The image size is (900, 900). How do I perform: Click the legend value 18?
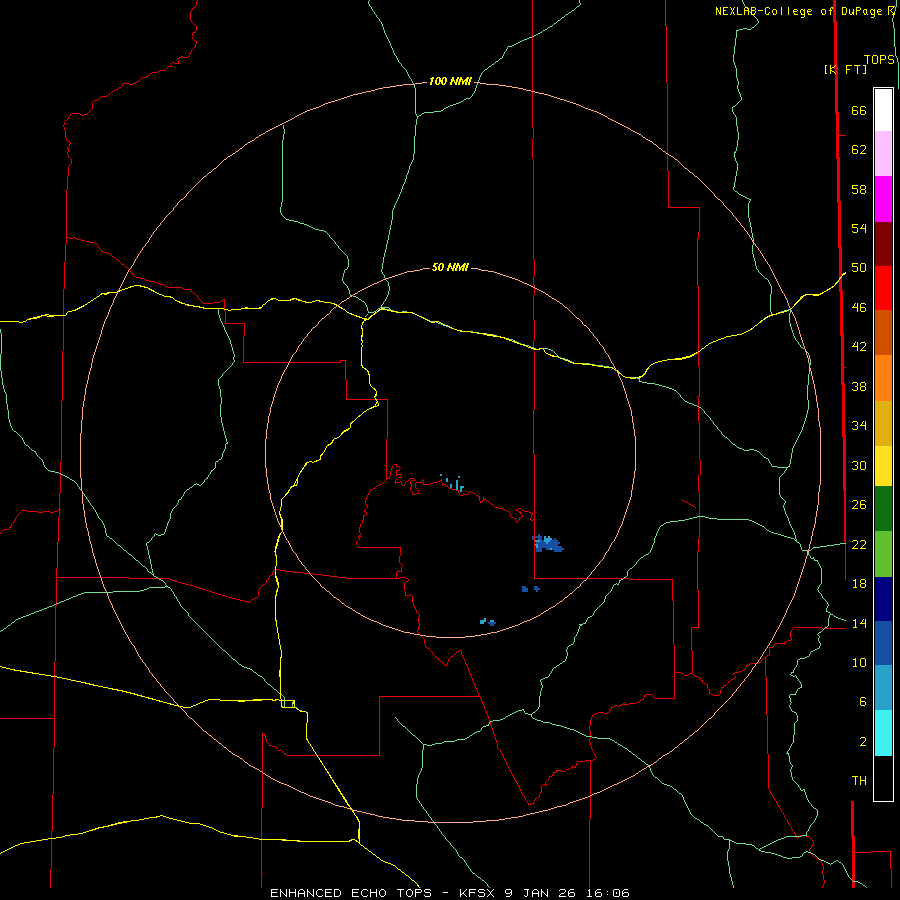point(859,584)
